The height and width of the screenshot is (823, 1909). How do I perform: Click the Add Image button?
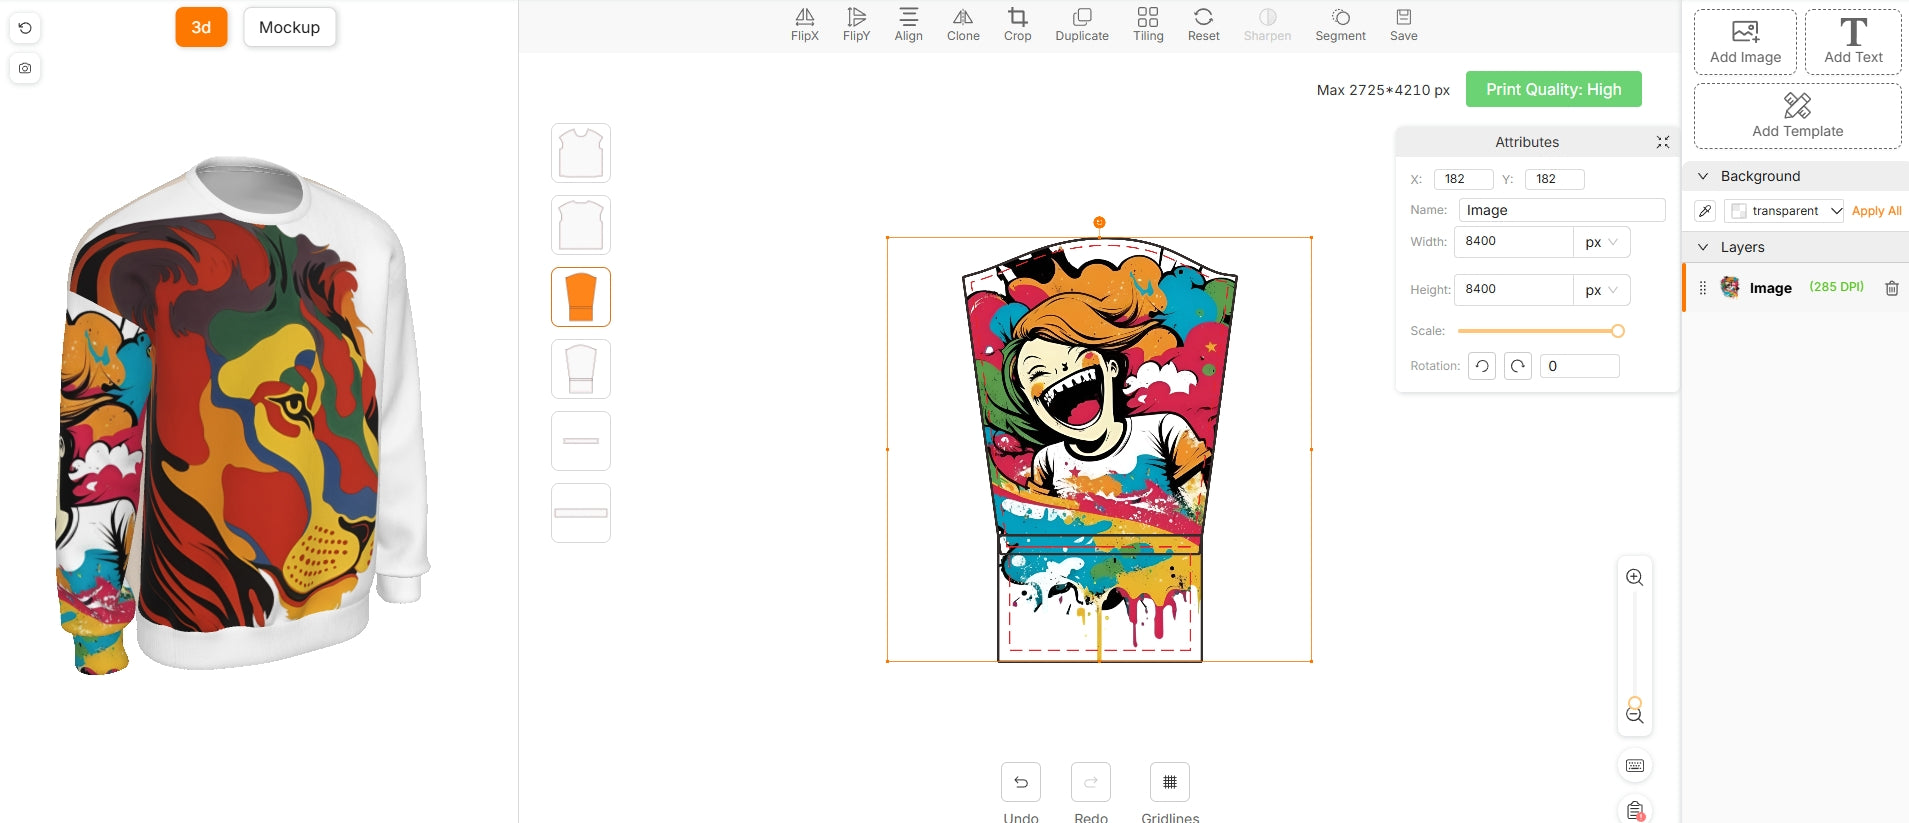pyautogui.click(x=1745, y=42)
